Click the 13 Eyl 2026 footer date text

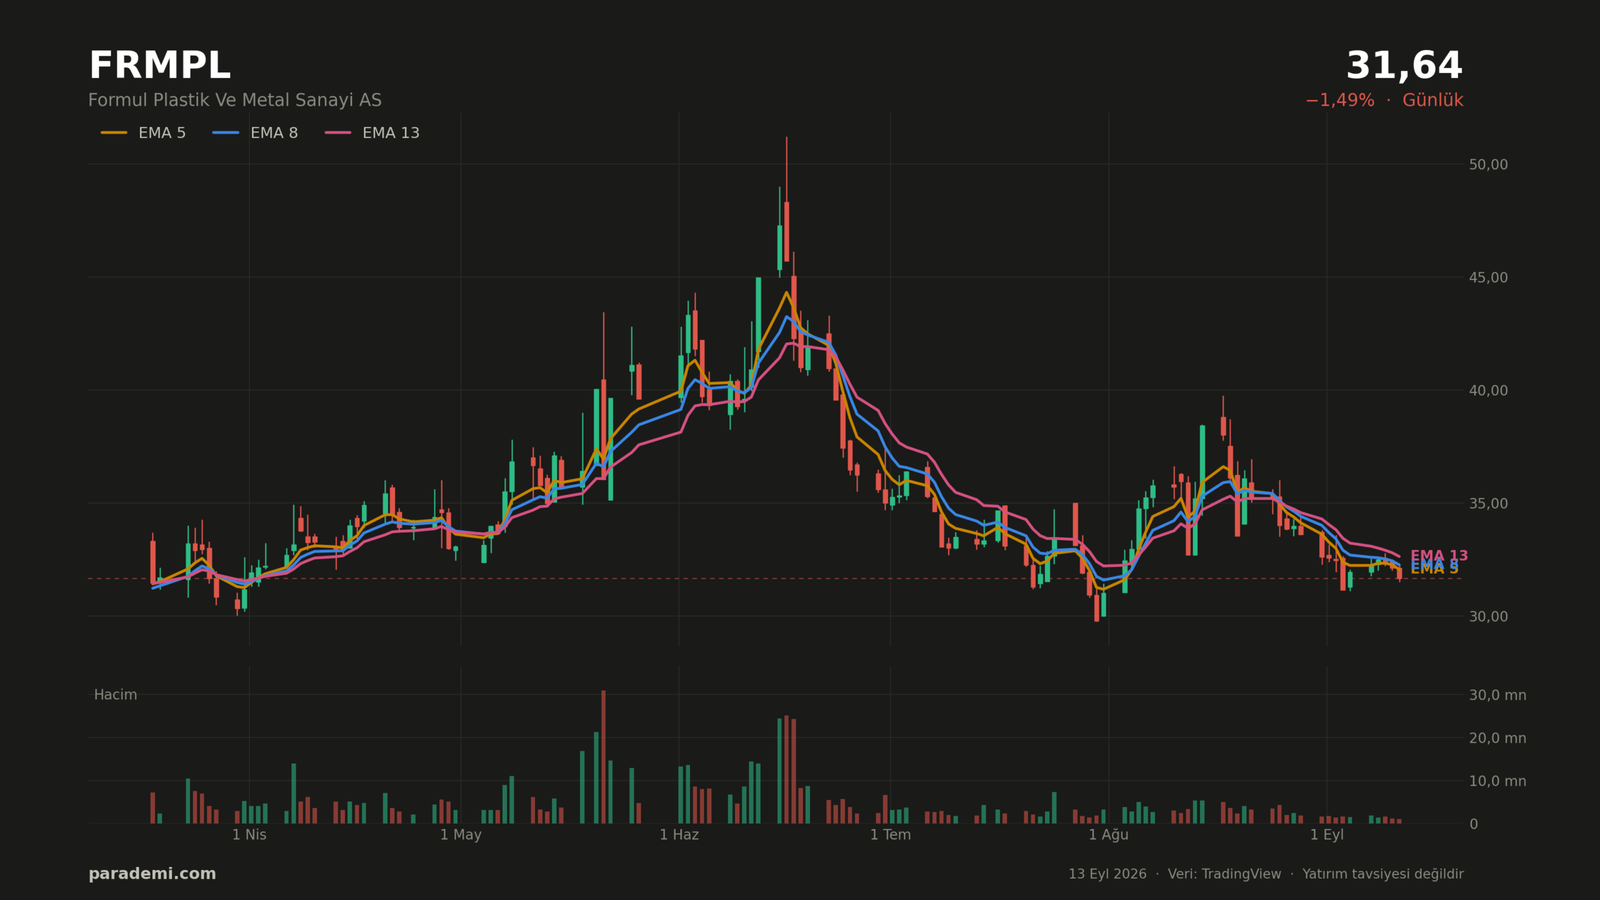click(1107, 873)
